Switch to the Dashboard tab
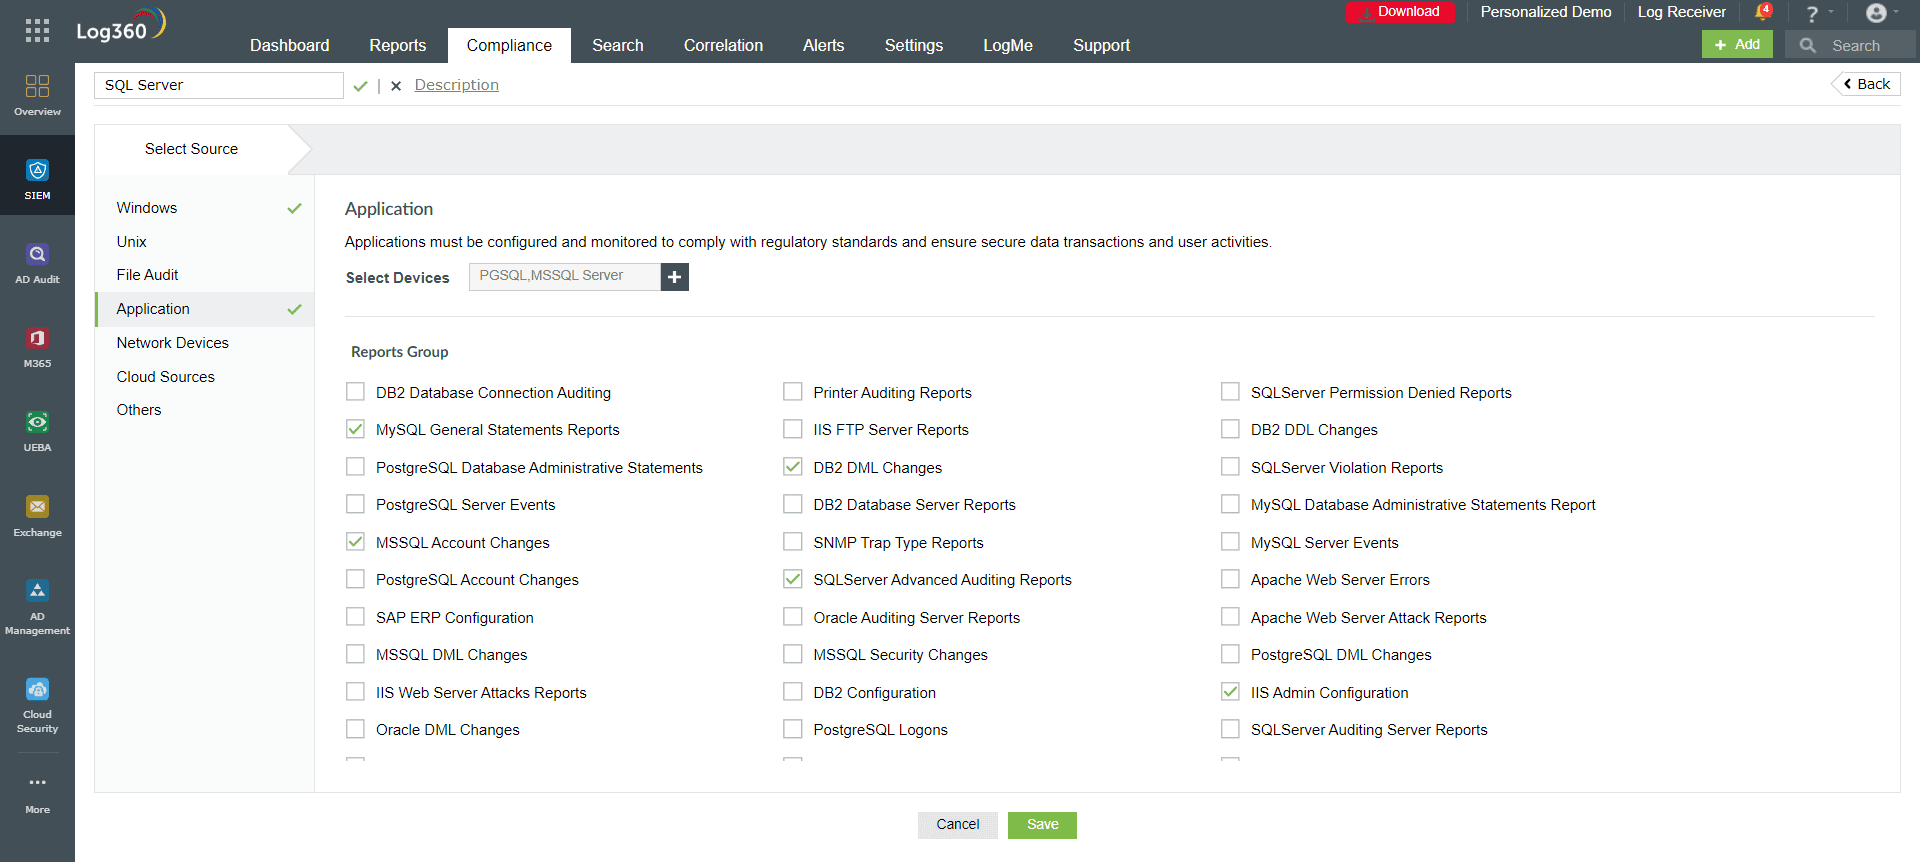The image size is (1920, 862). (289, 45)
